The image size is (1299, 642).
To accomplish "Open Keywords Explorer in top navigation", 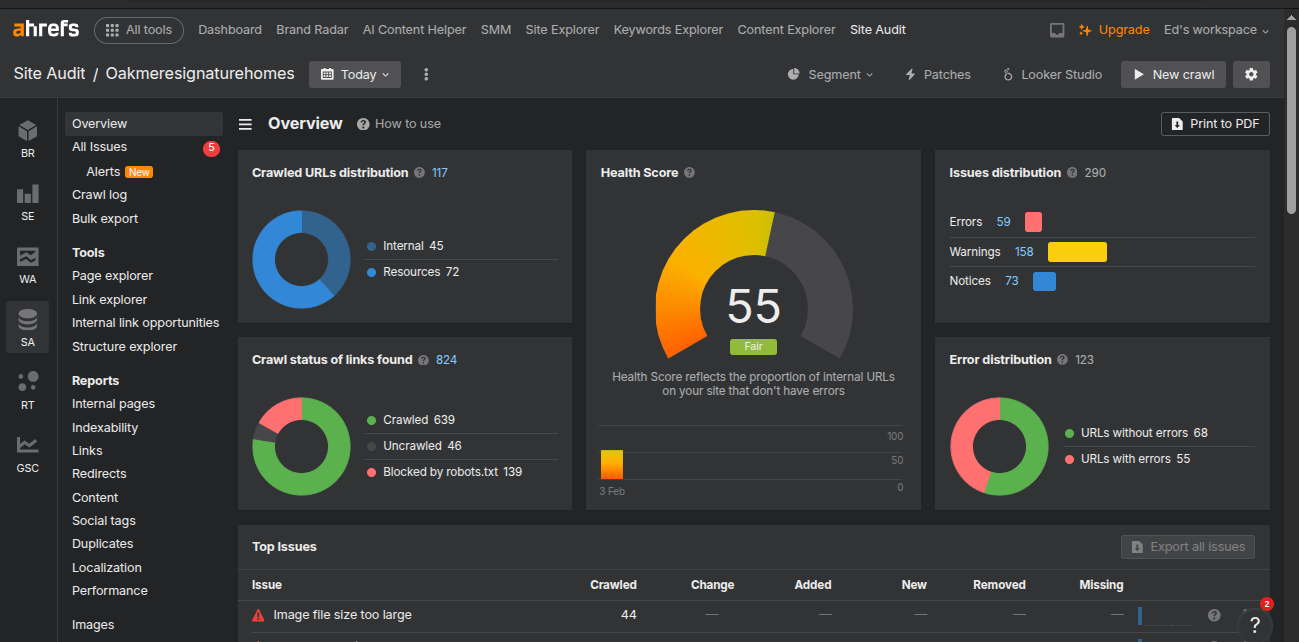I will (x=668, y=30).
